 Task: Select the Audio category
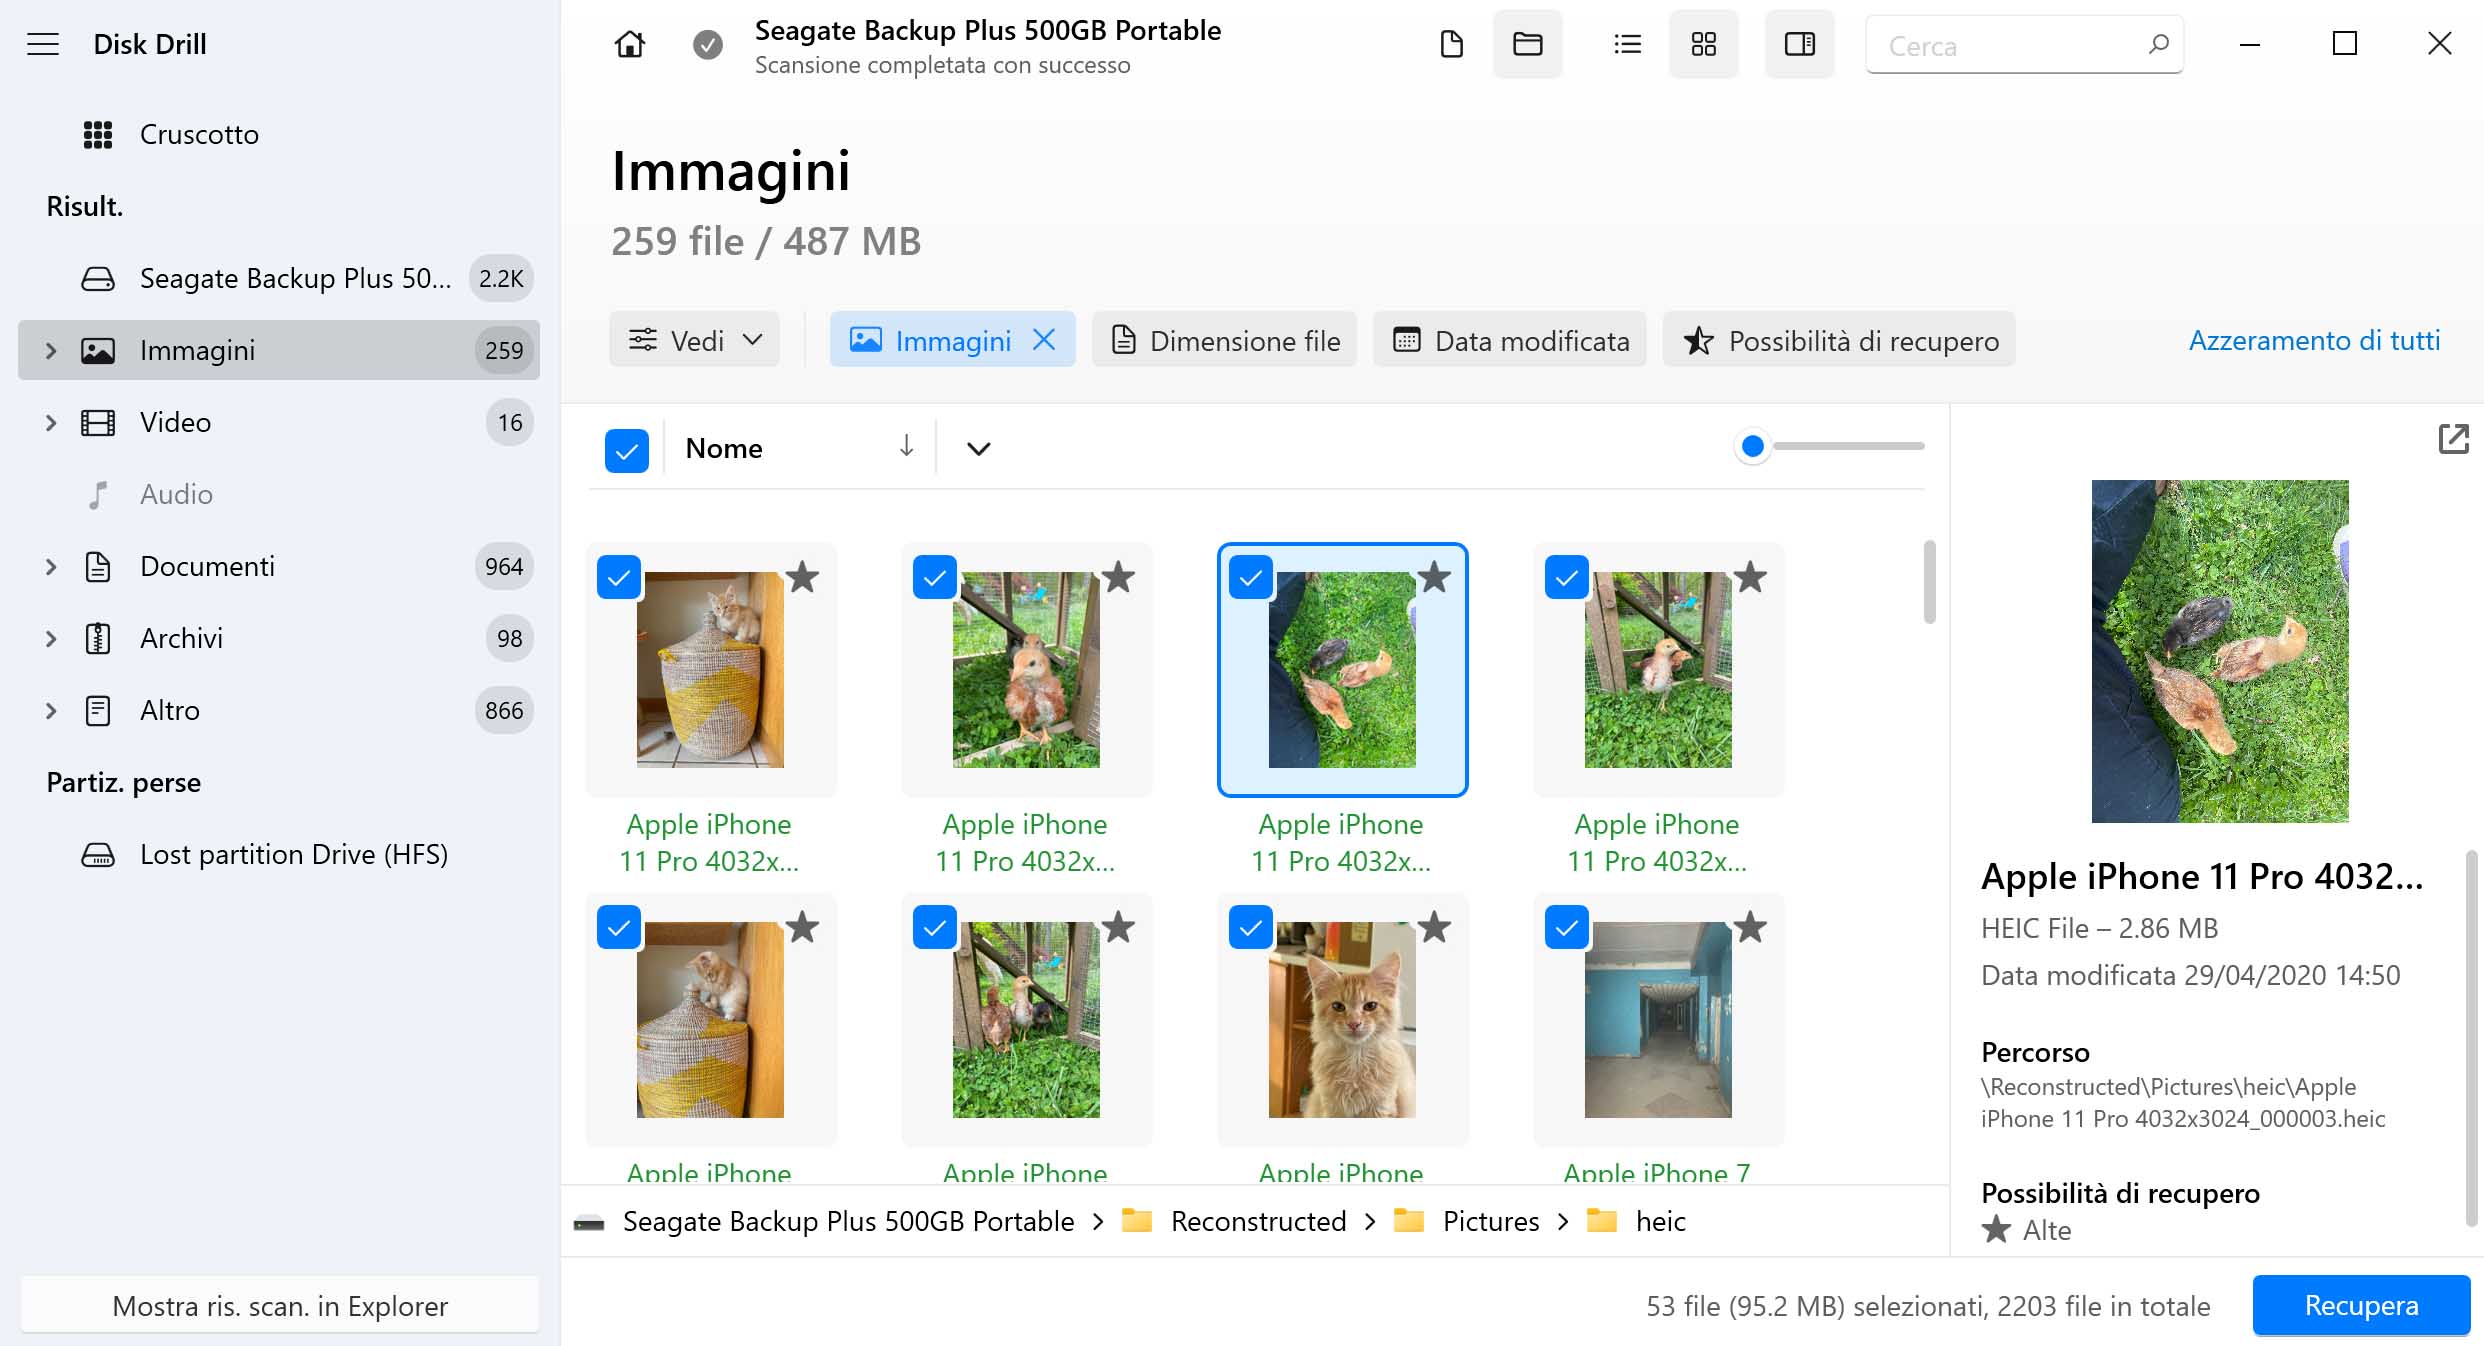click(278, 494)
